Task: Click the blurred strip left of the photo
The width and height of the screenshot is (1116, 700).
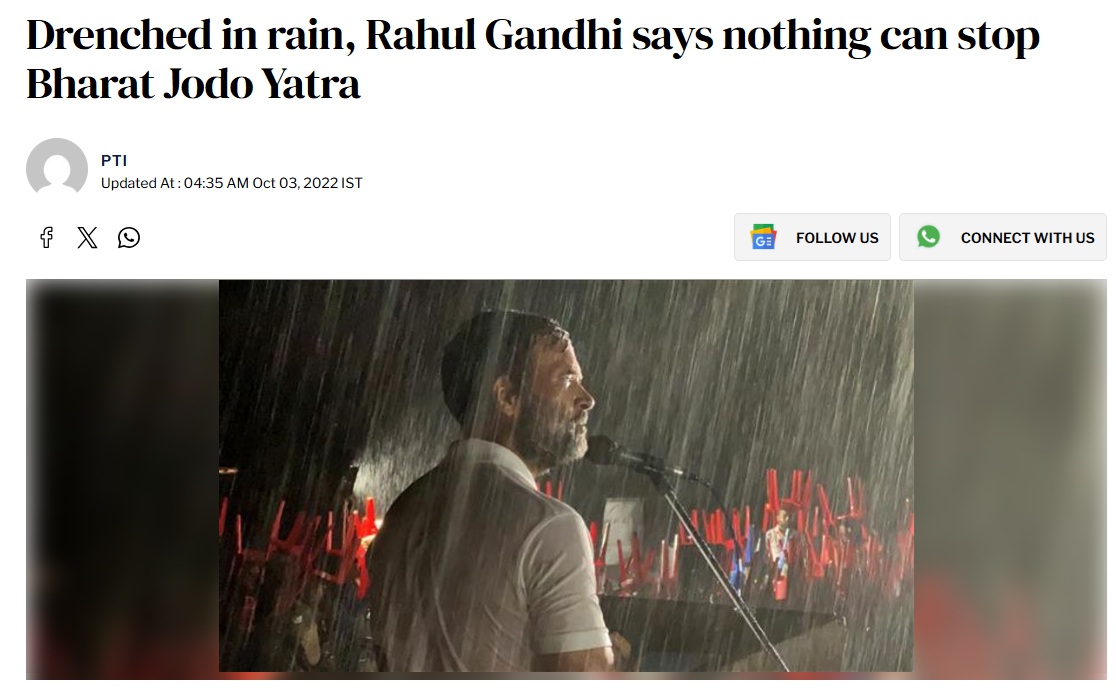Action: click(x=122, y=479)
